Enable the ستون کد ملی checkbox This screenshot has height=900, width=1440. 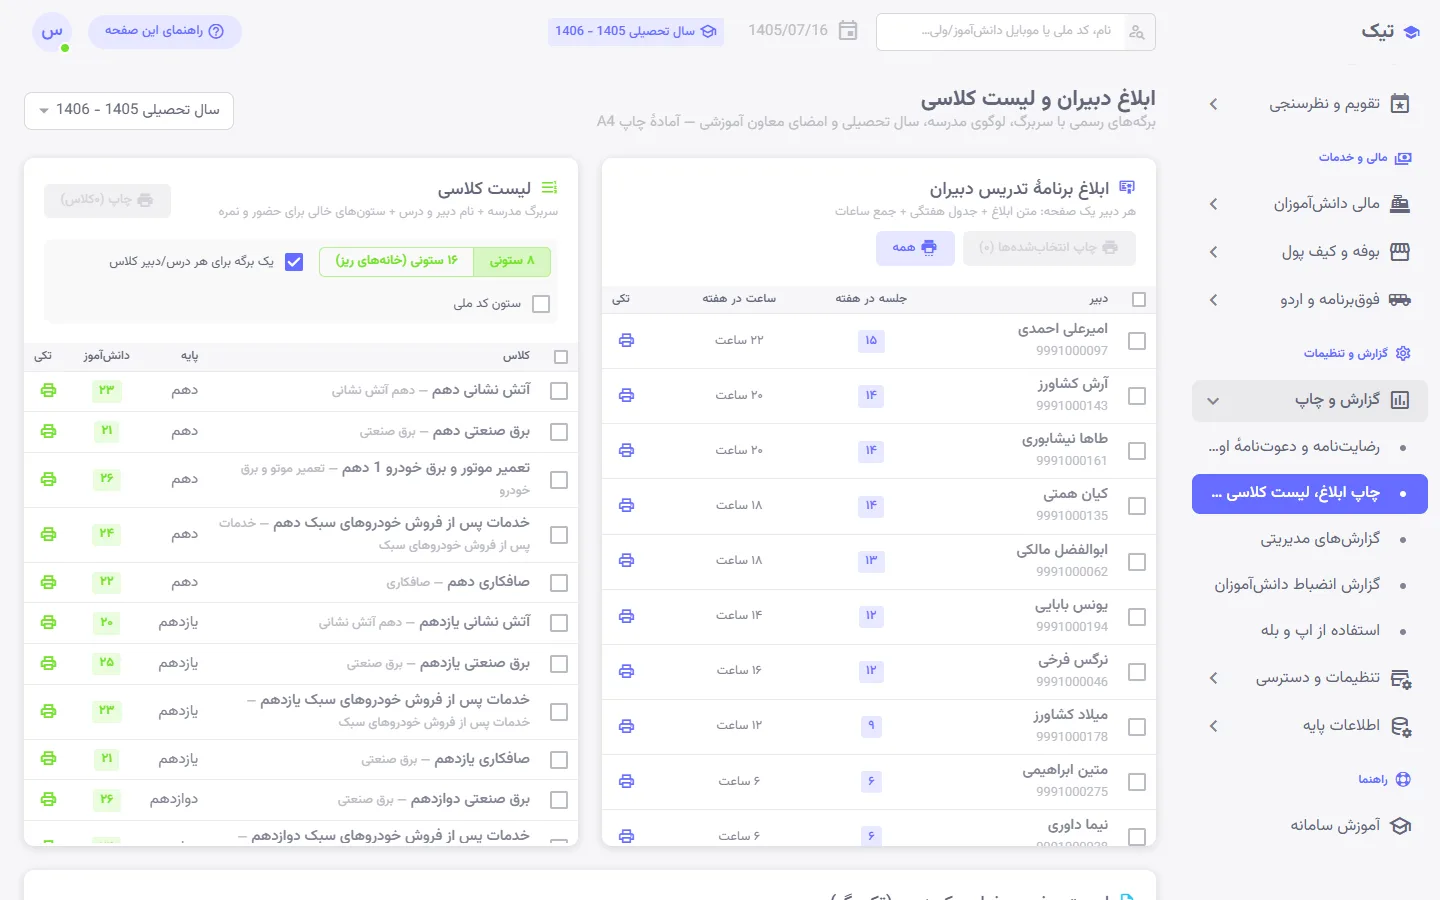[x=541, y=304]
